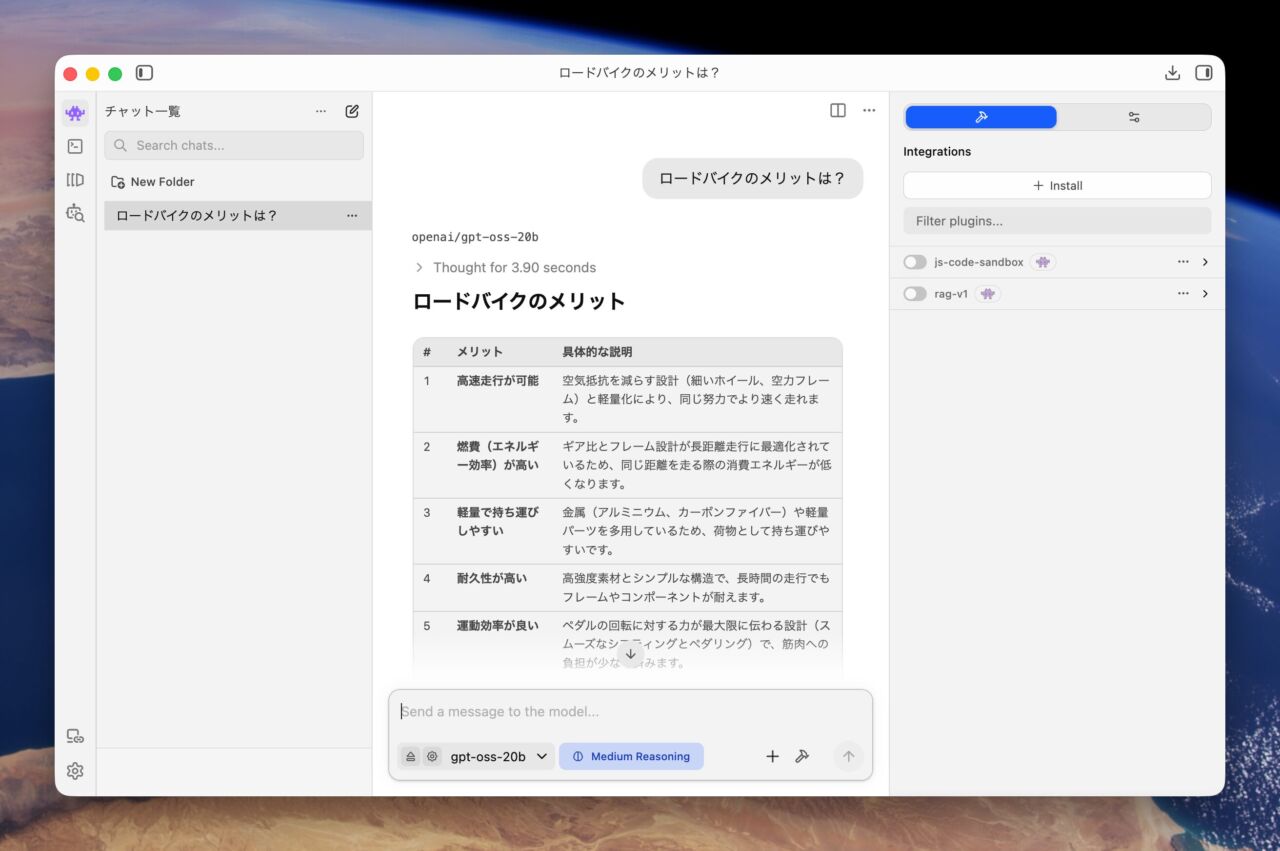Click the split view icon above chat
This screenshot has width=1280, height=851.
pos(838,111)
